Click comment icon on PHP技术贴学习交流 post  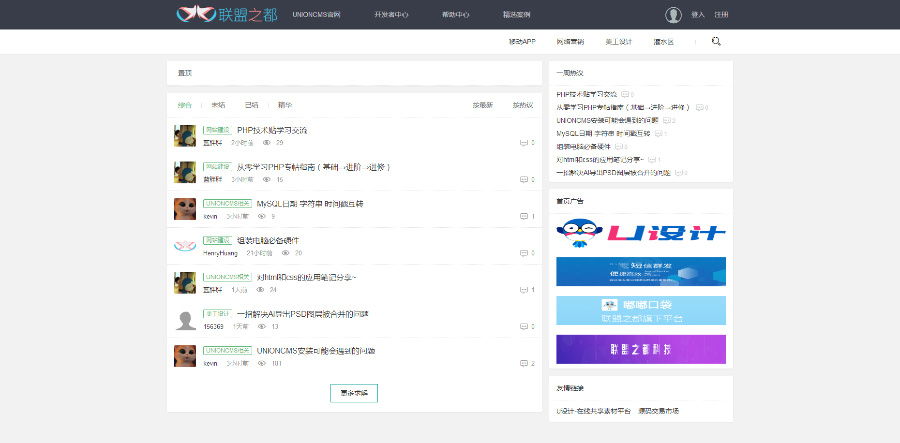523,142
